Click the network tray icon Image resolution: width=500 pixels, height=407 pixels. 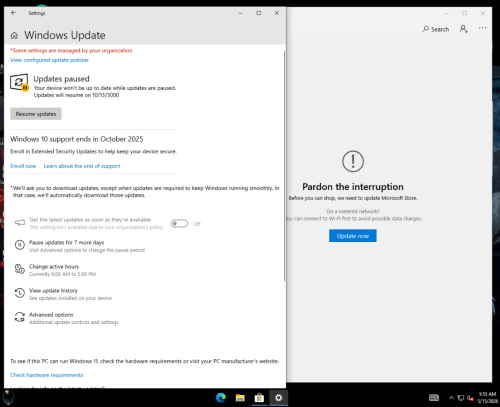pyautogui.click(x=461, y=398)
